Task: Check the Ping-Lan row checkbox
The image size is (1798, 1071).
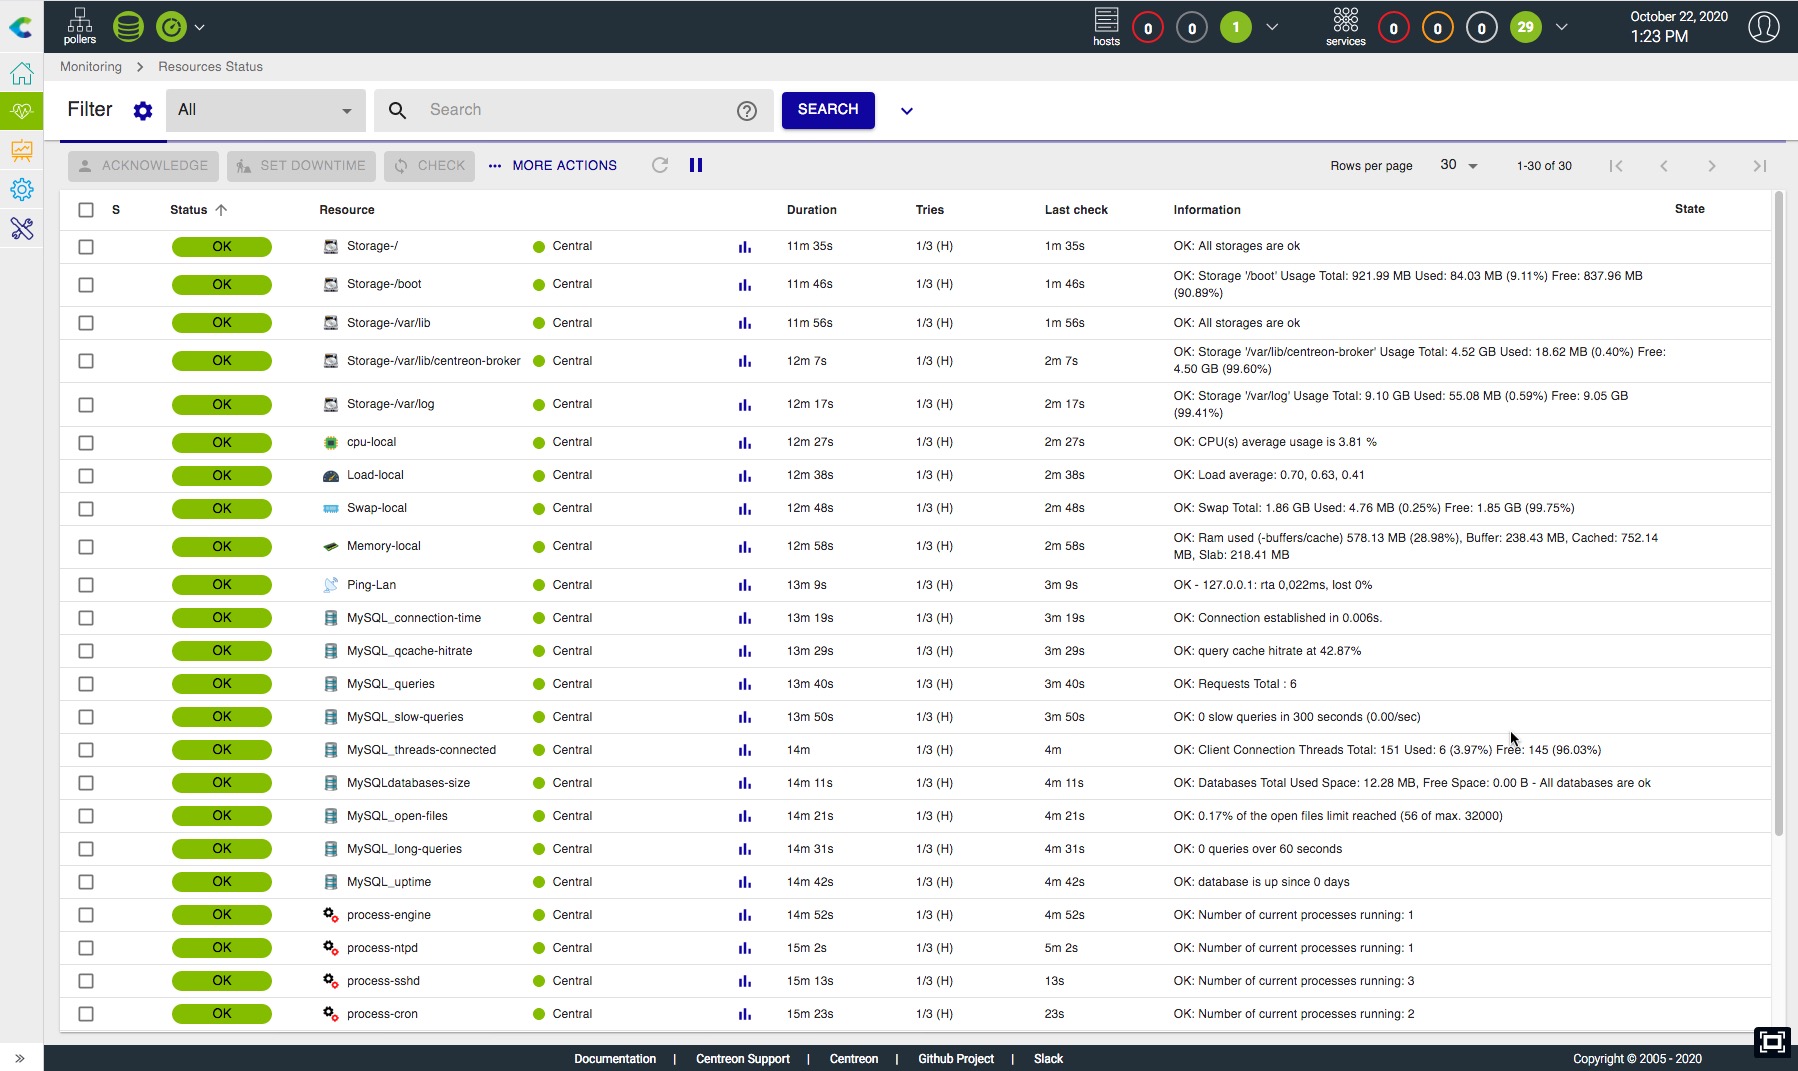Action: pyautogui.click(x=86, y=585)
